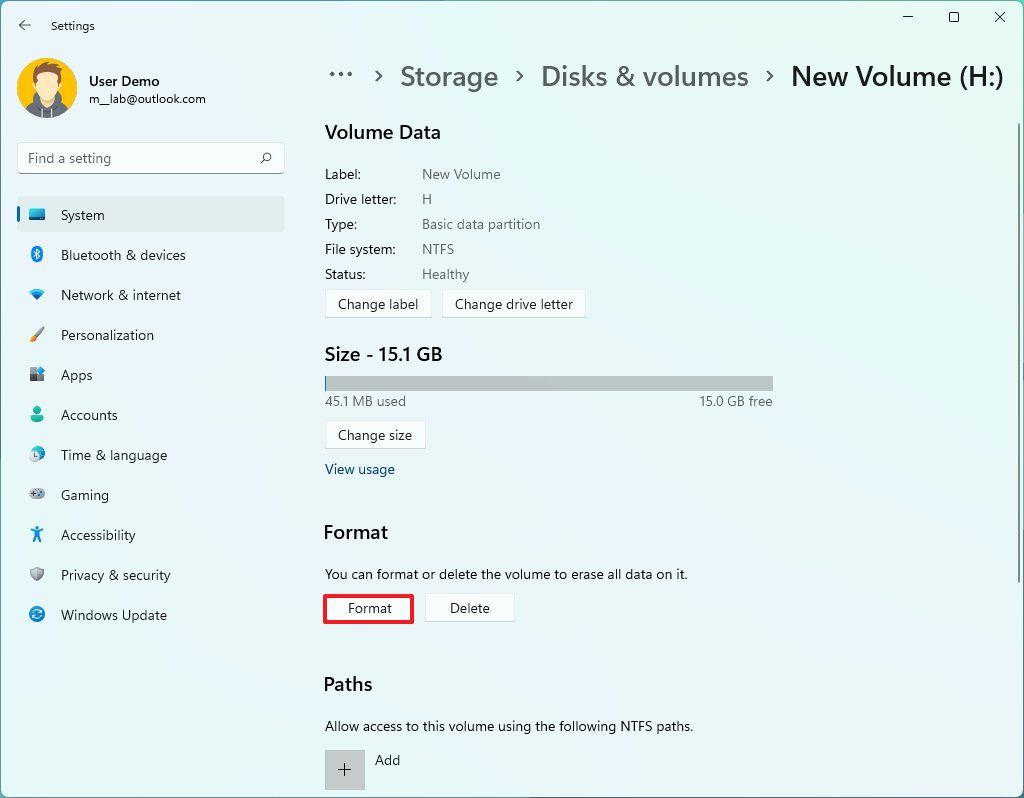The width and height of the screenshot is (1024, 798).
Task: Open Accounts settings
Action: point(89,415)
